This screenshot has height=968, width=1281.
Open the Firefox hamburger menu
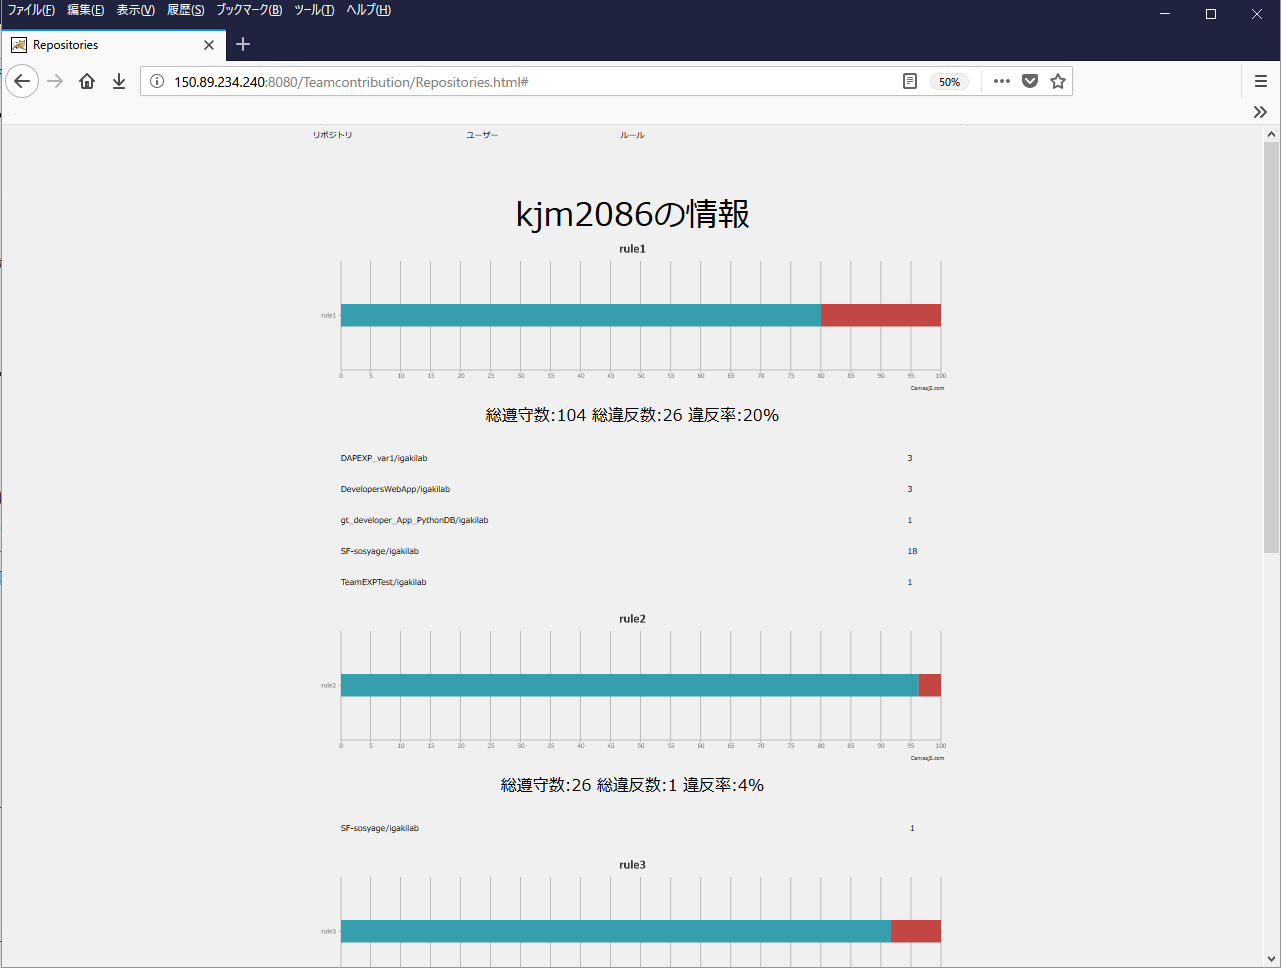point(1261,81)
